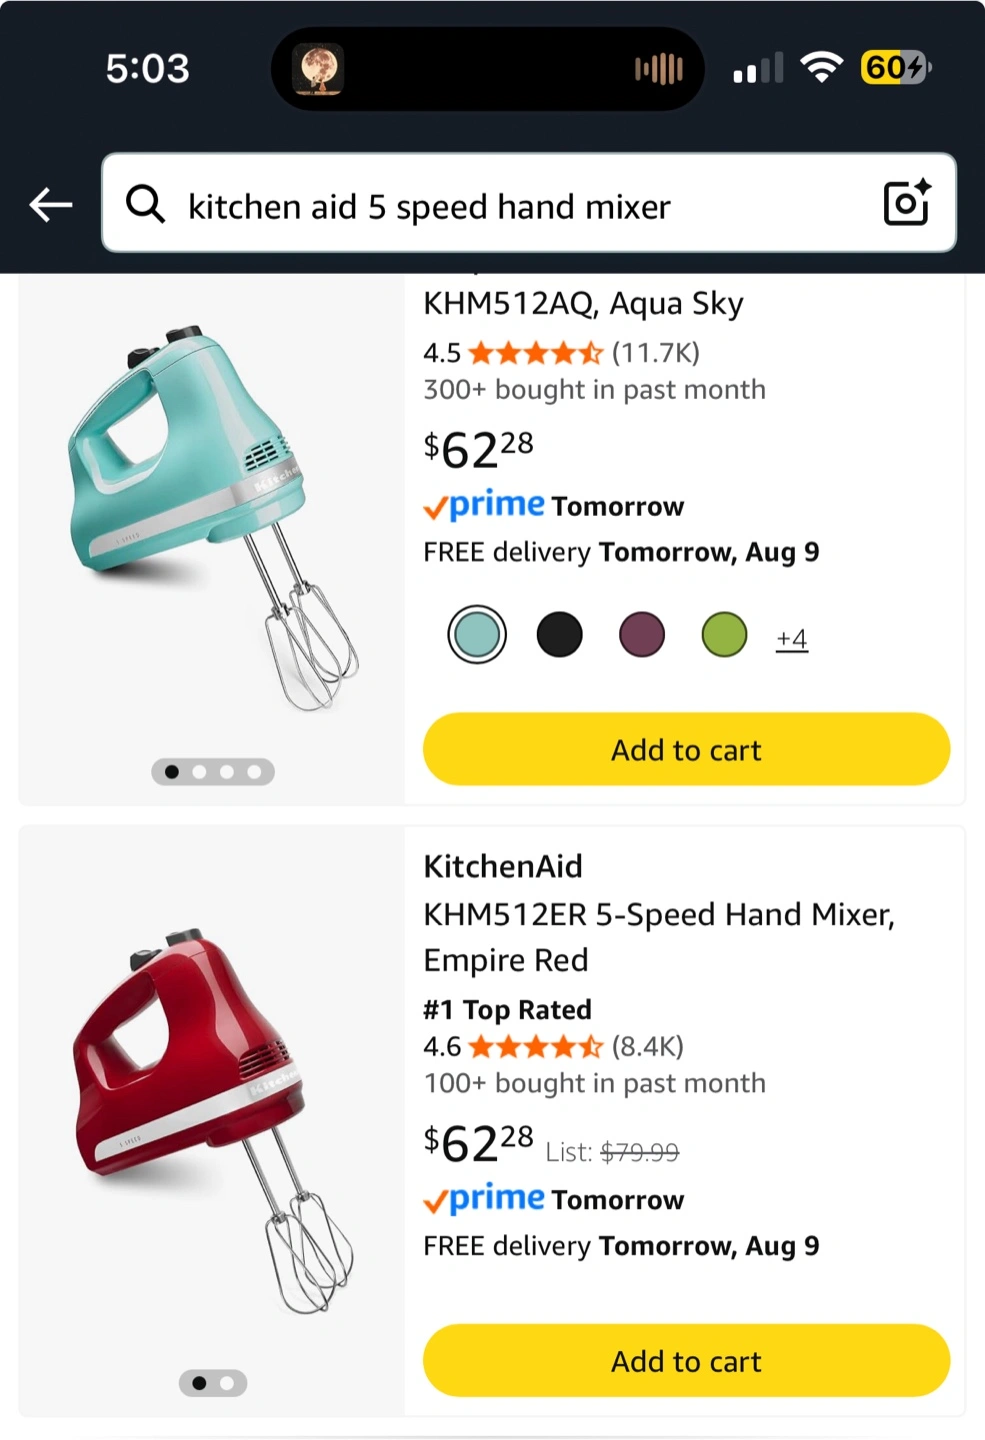The height and width of the screenshot is (1440, 985).
Task: Tap the second image dot on Aqua mixer
Action: [199, 772]
